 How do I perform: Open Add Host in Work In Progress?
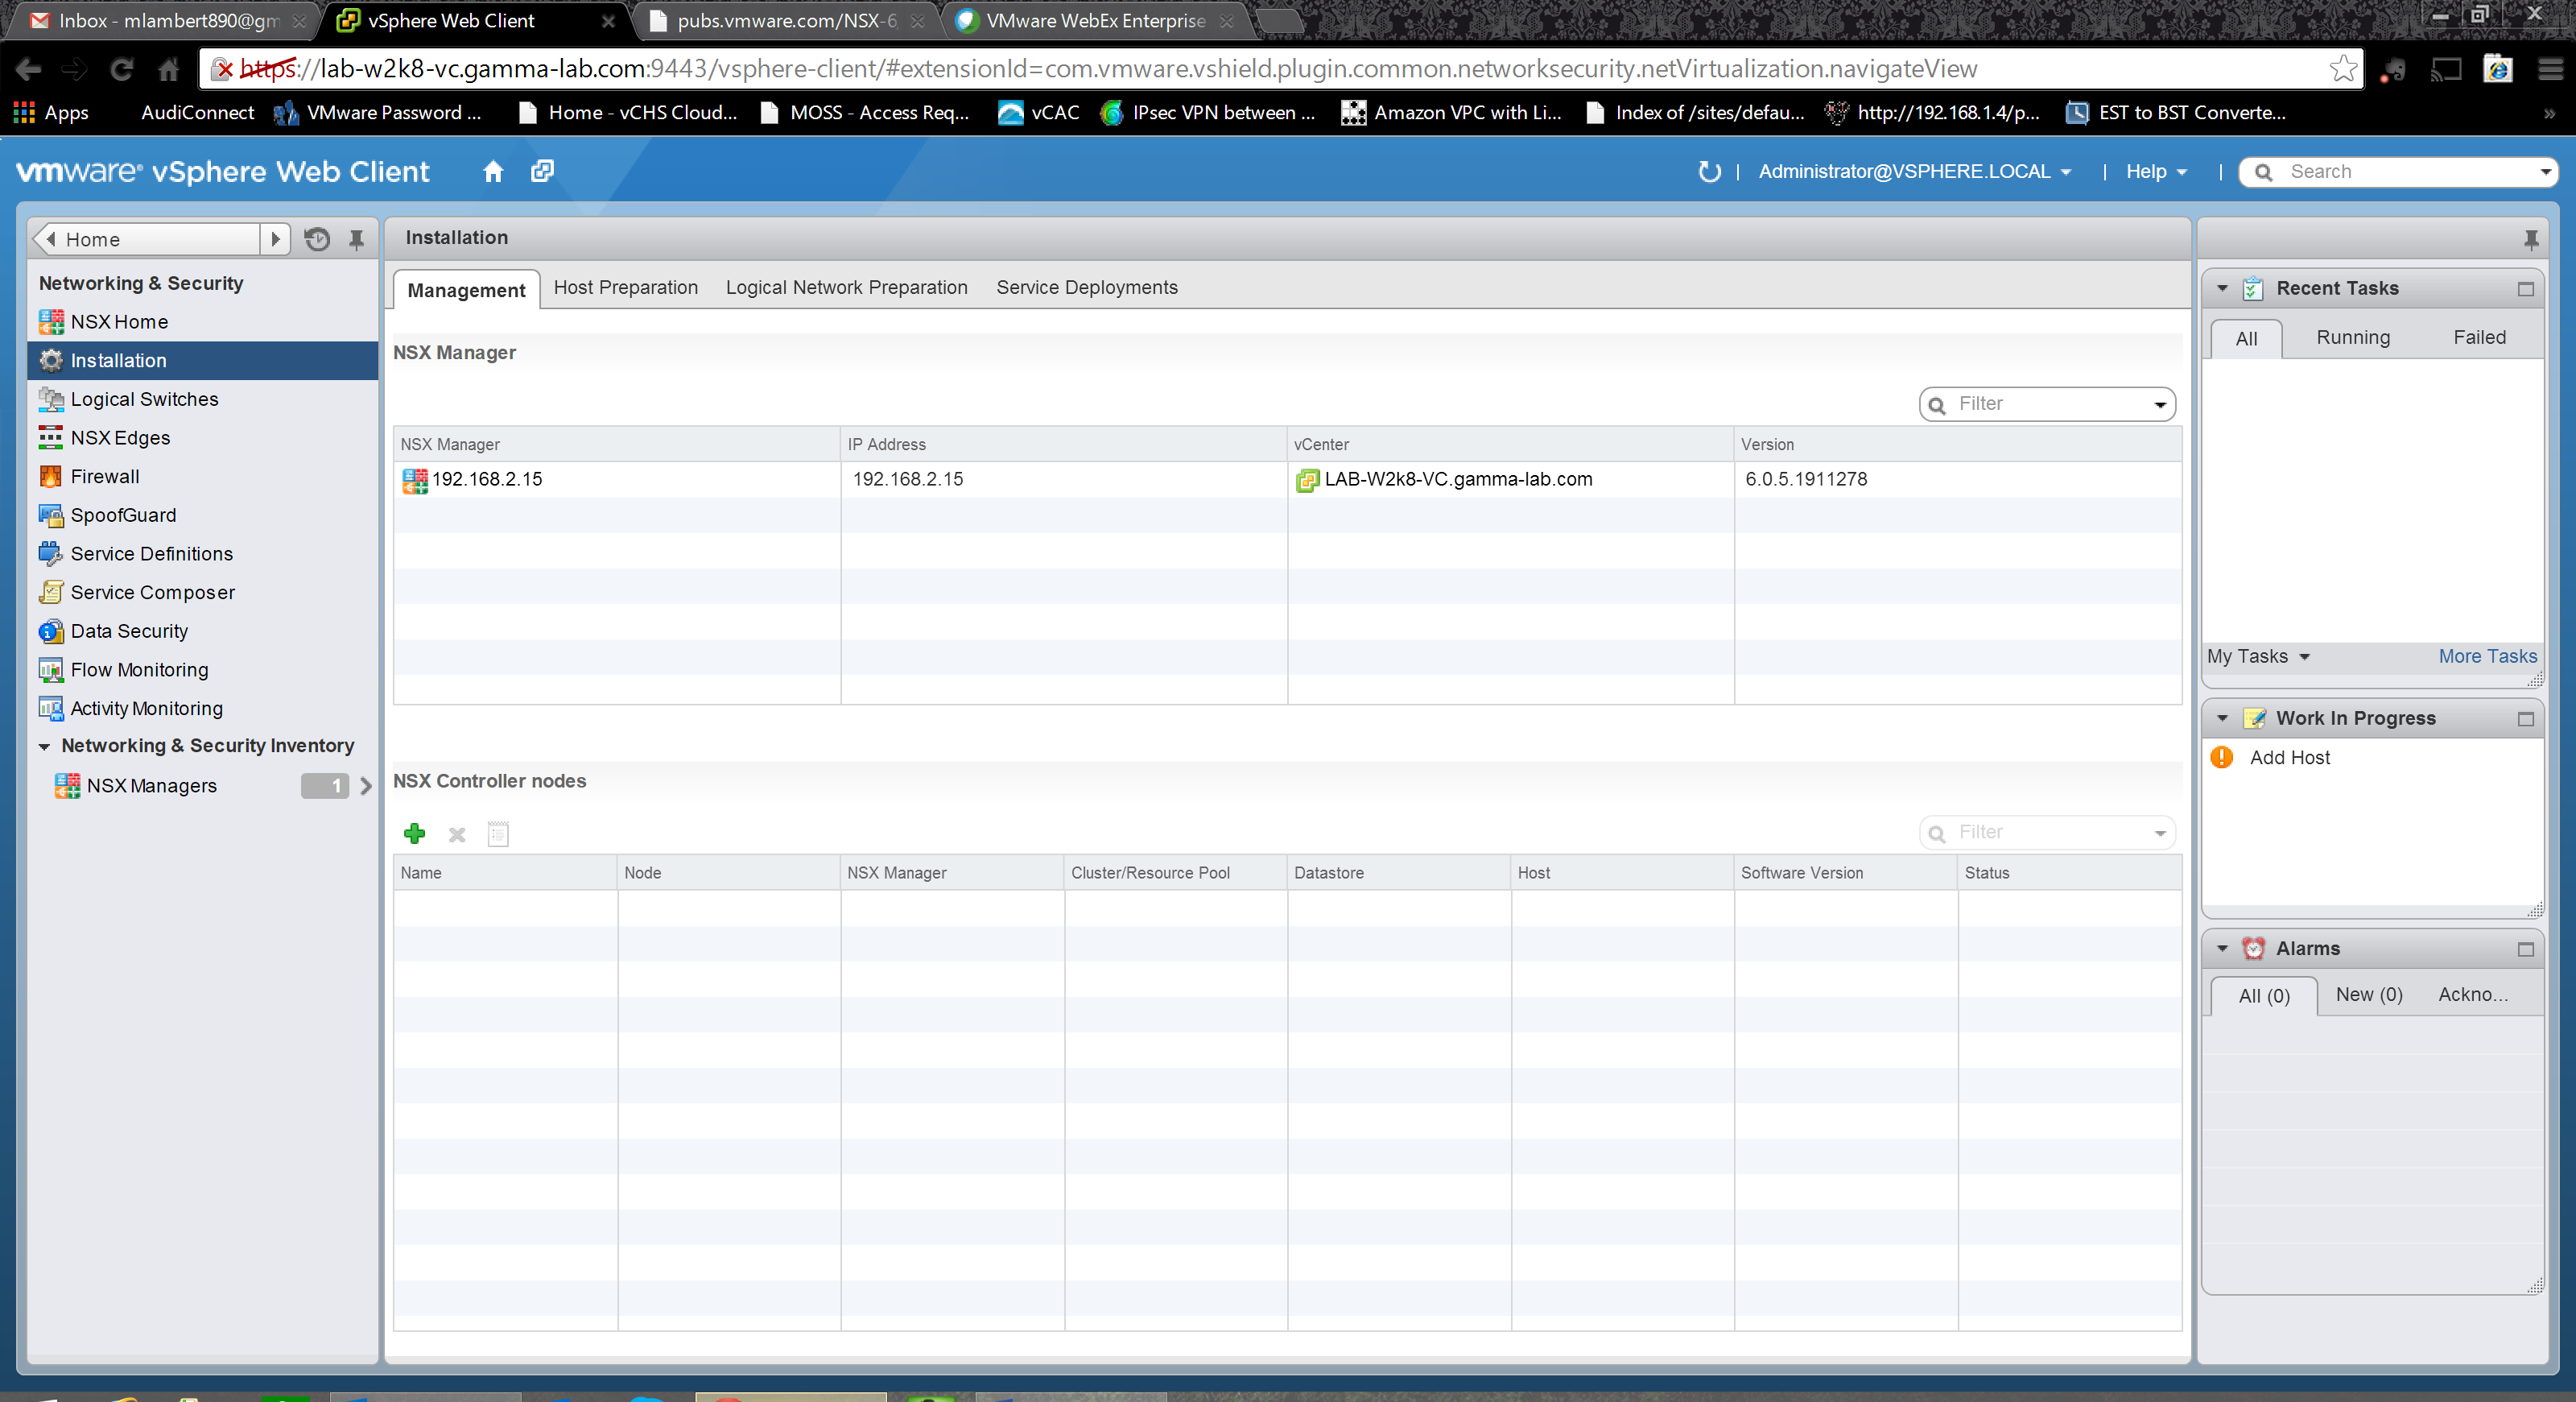[x=2289, y=757]
